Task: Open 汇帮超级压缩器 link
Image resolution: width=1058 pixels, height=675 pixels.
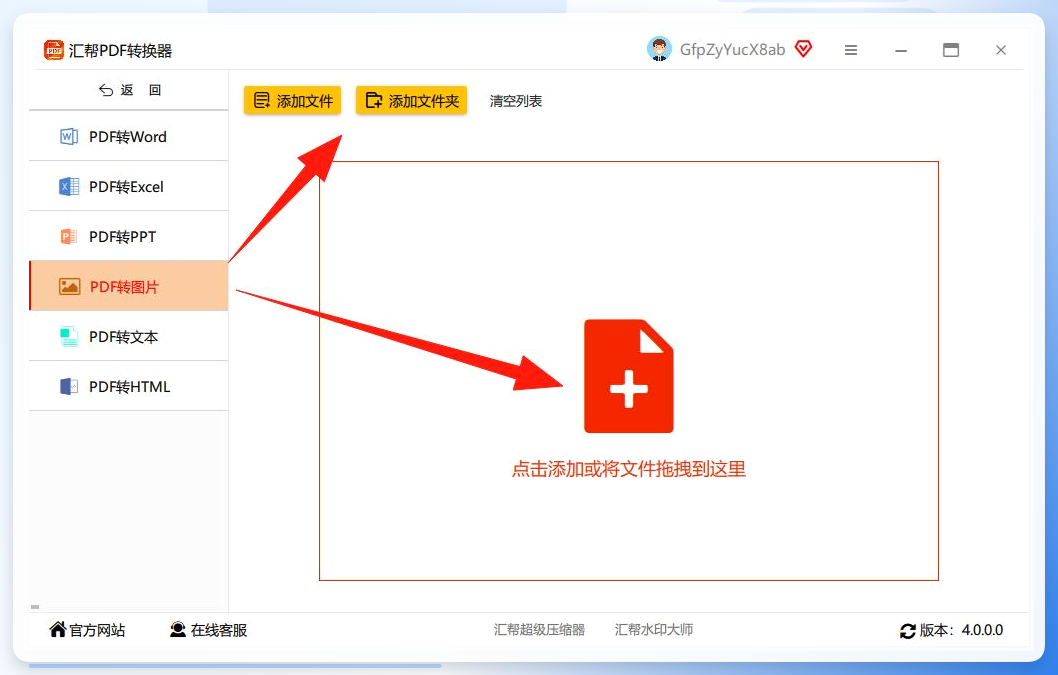Action: pos(539,630)
